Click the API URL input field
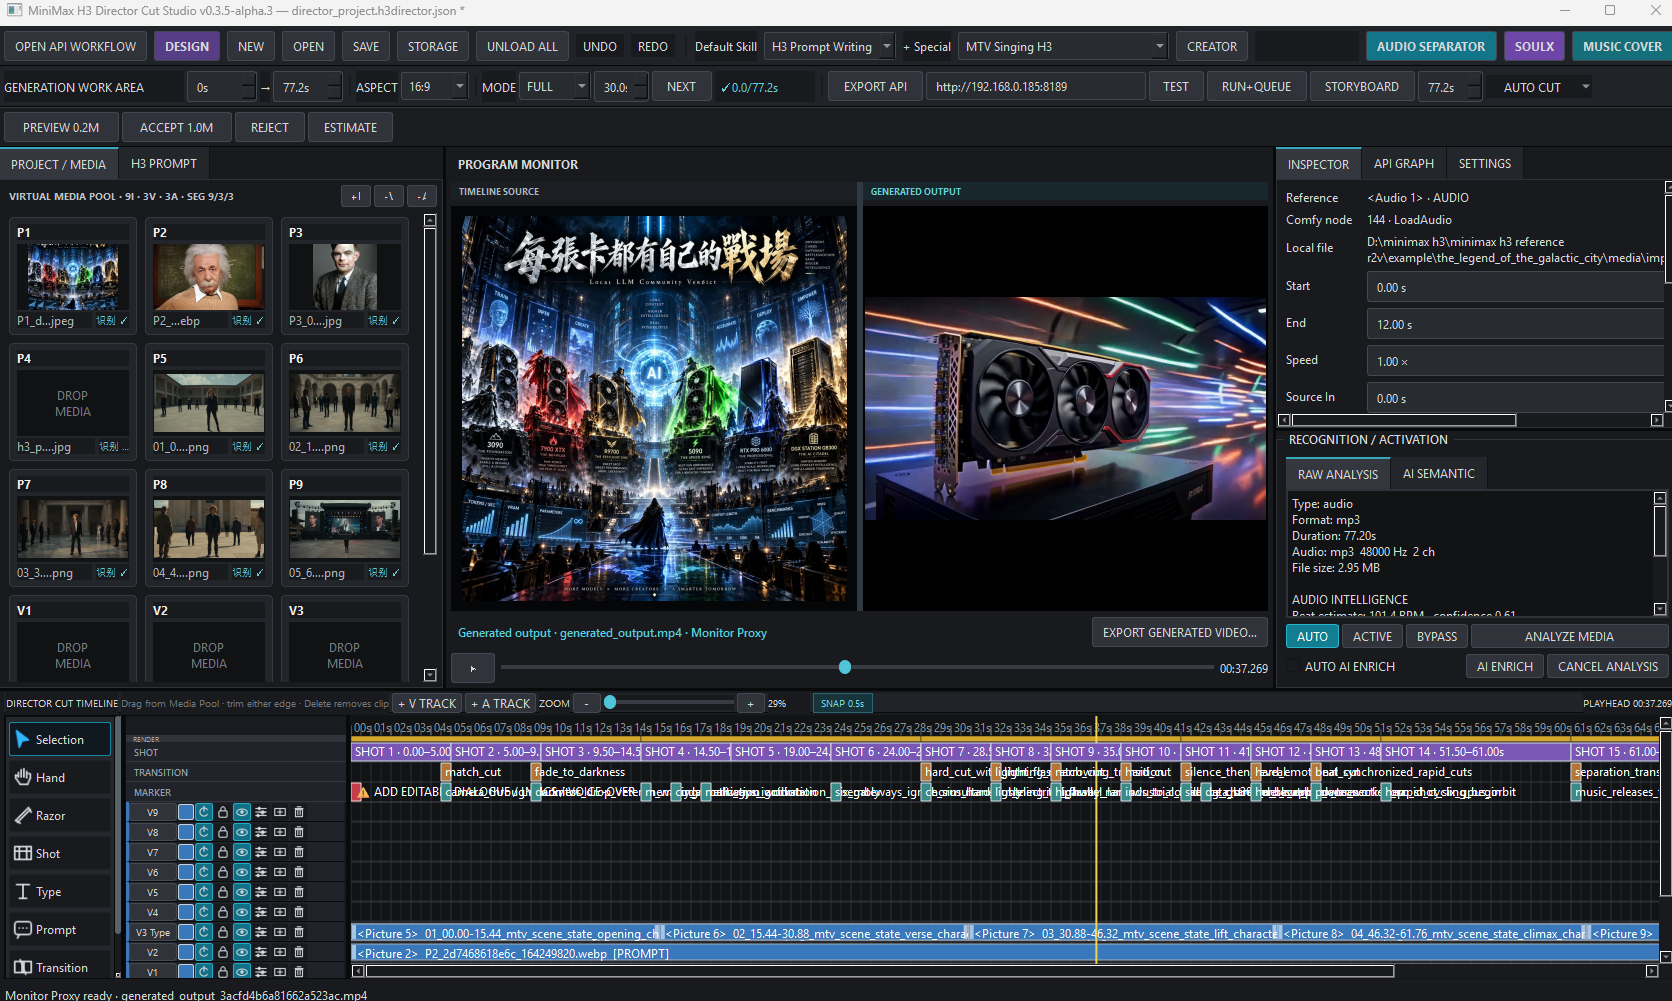Image resolution: width=1672 pixels, height=1001 pixels. pyautogui.click(x=1037, y=87)
